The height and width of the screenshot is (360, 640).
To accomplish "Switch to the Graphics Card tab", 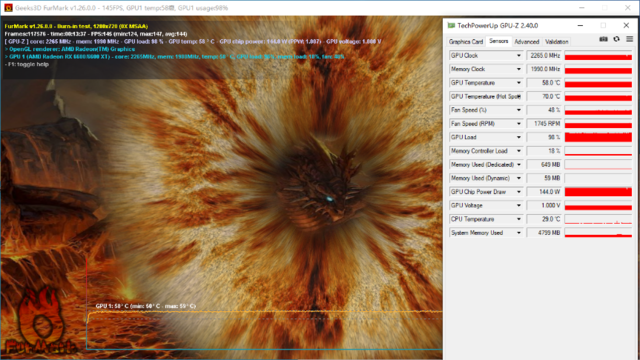I will (466, 42).
